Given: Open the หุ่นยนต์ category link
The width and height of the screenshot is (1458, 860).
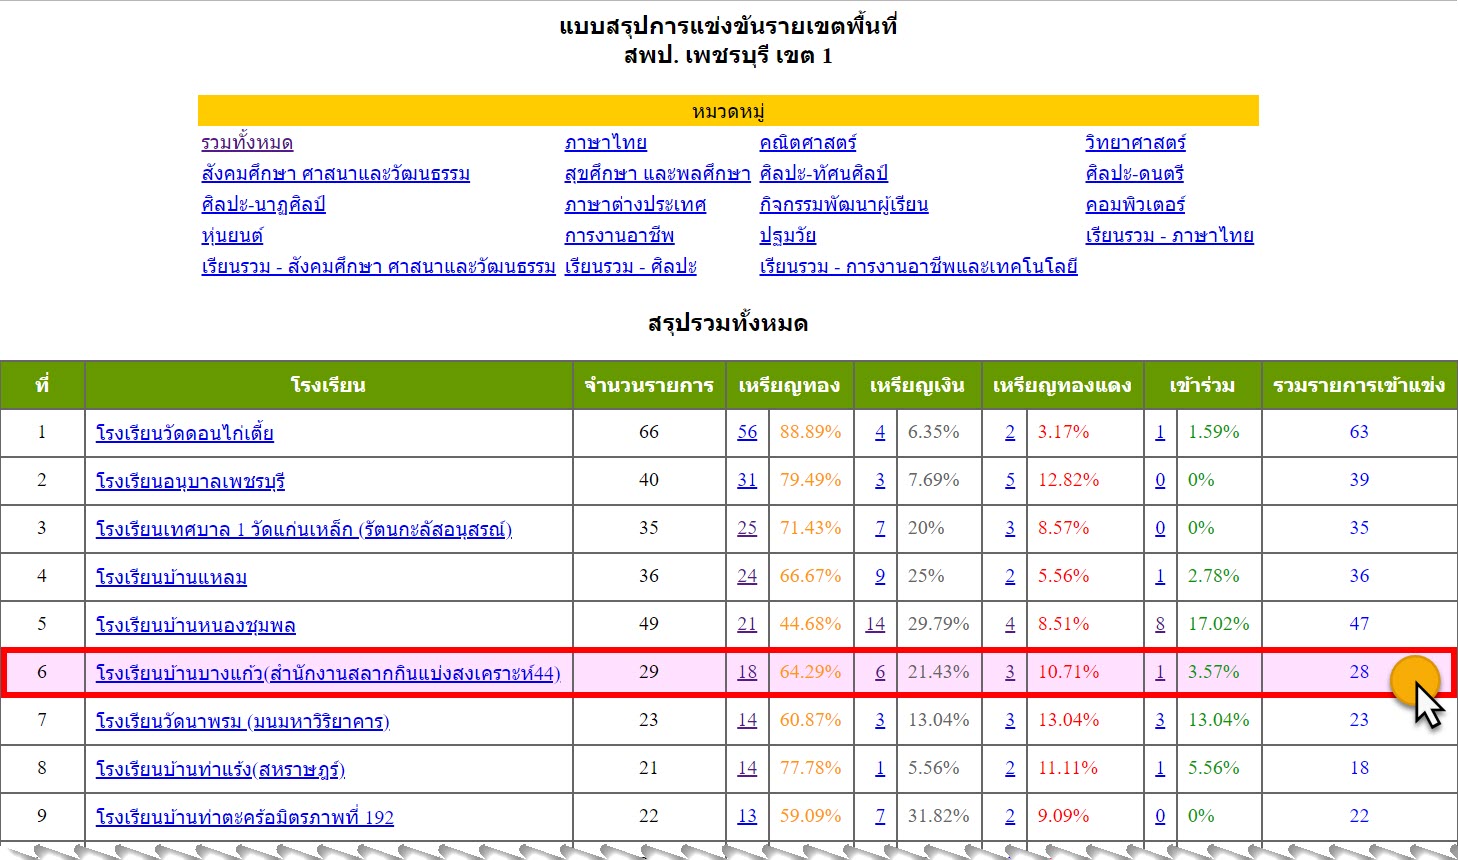Looking at the screenshot, I should click(232, 236).
